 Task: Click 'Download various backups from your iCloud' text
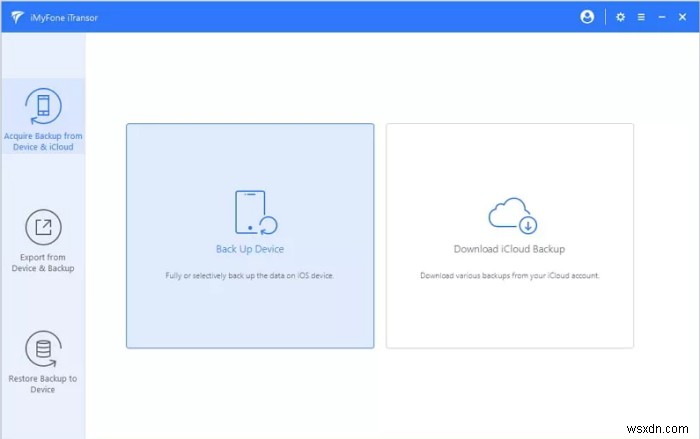click(x=509, y=276)
